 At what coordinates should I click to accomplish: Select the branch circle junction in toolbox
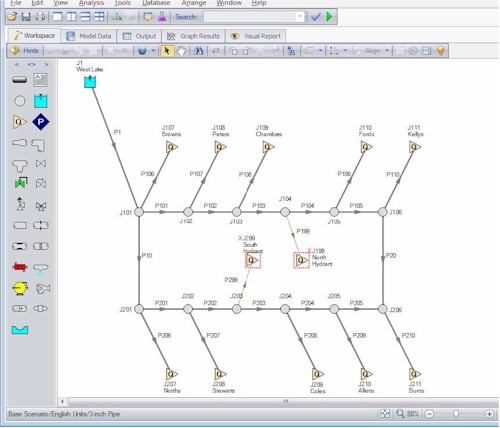click(x=20, y=101)
